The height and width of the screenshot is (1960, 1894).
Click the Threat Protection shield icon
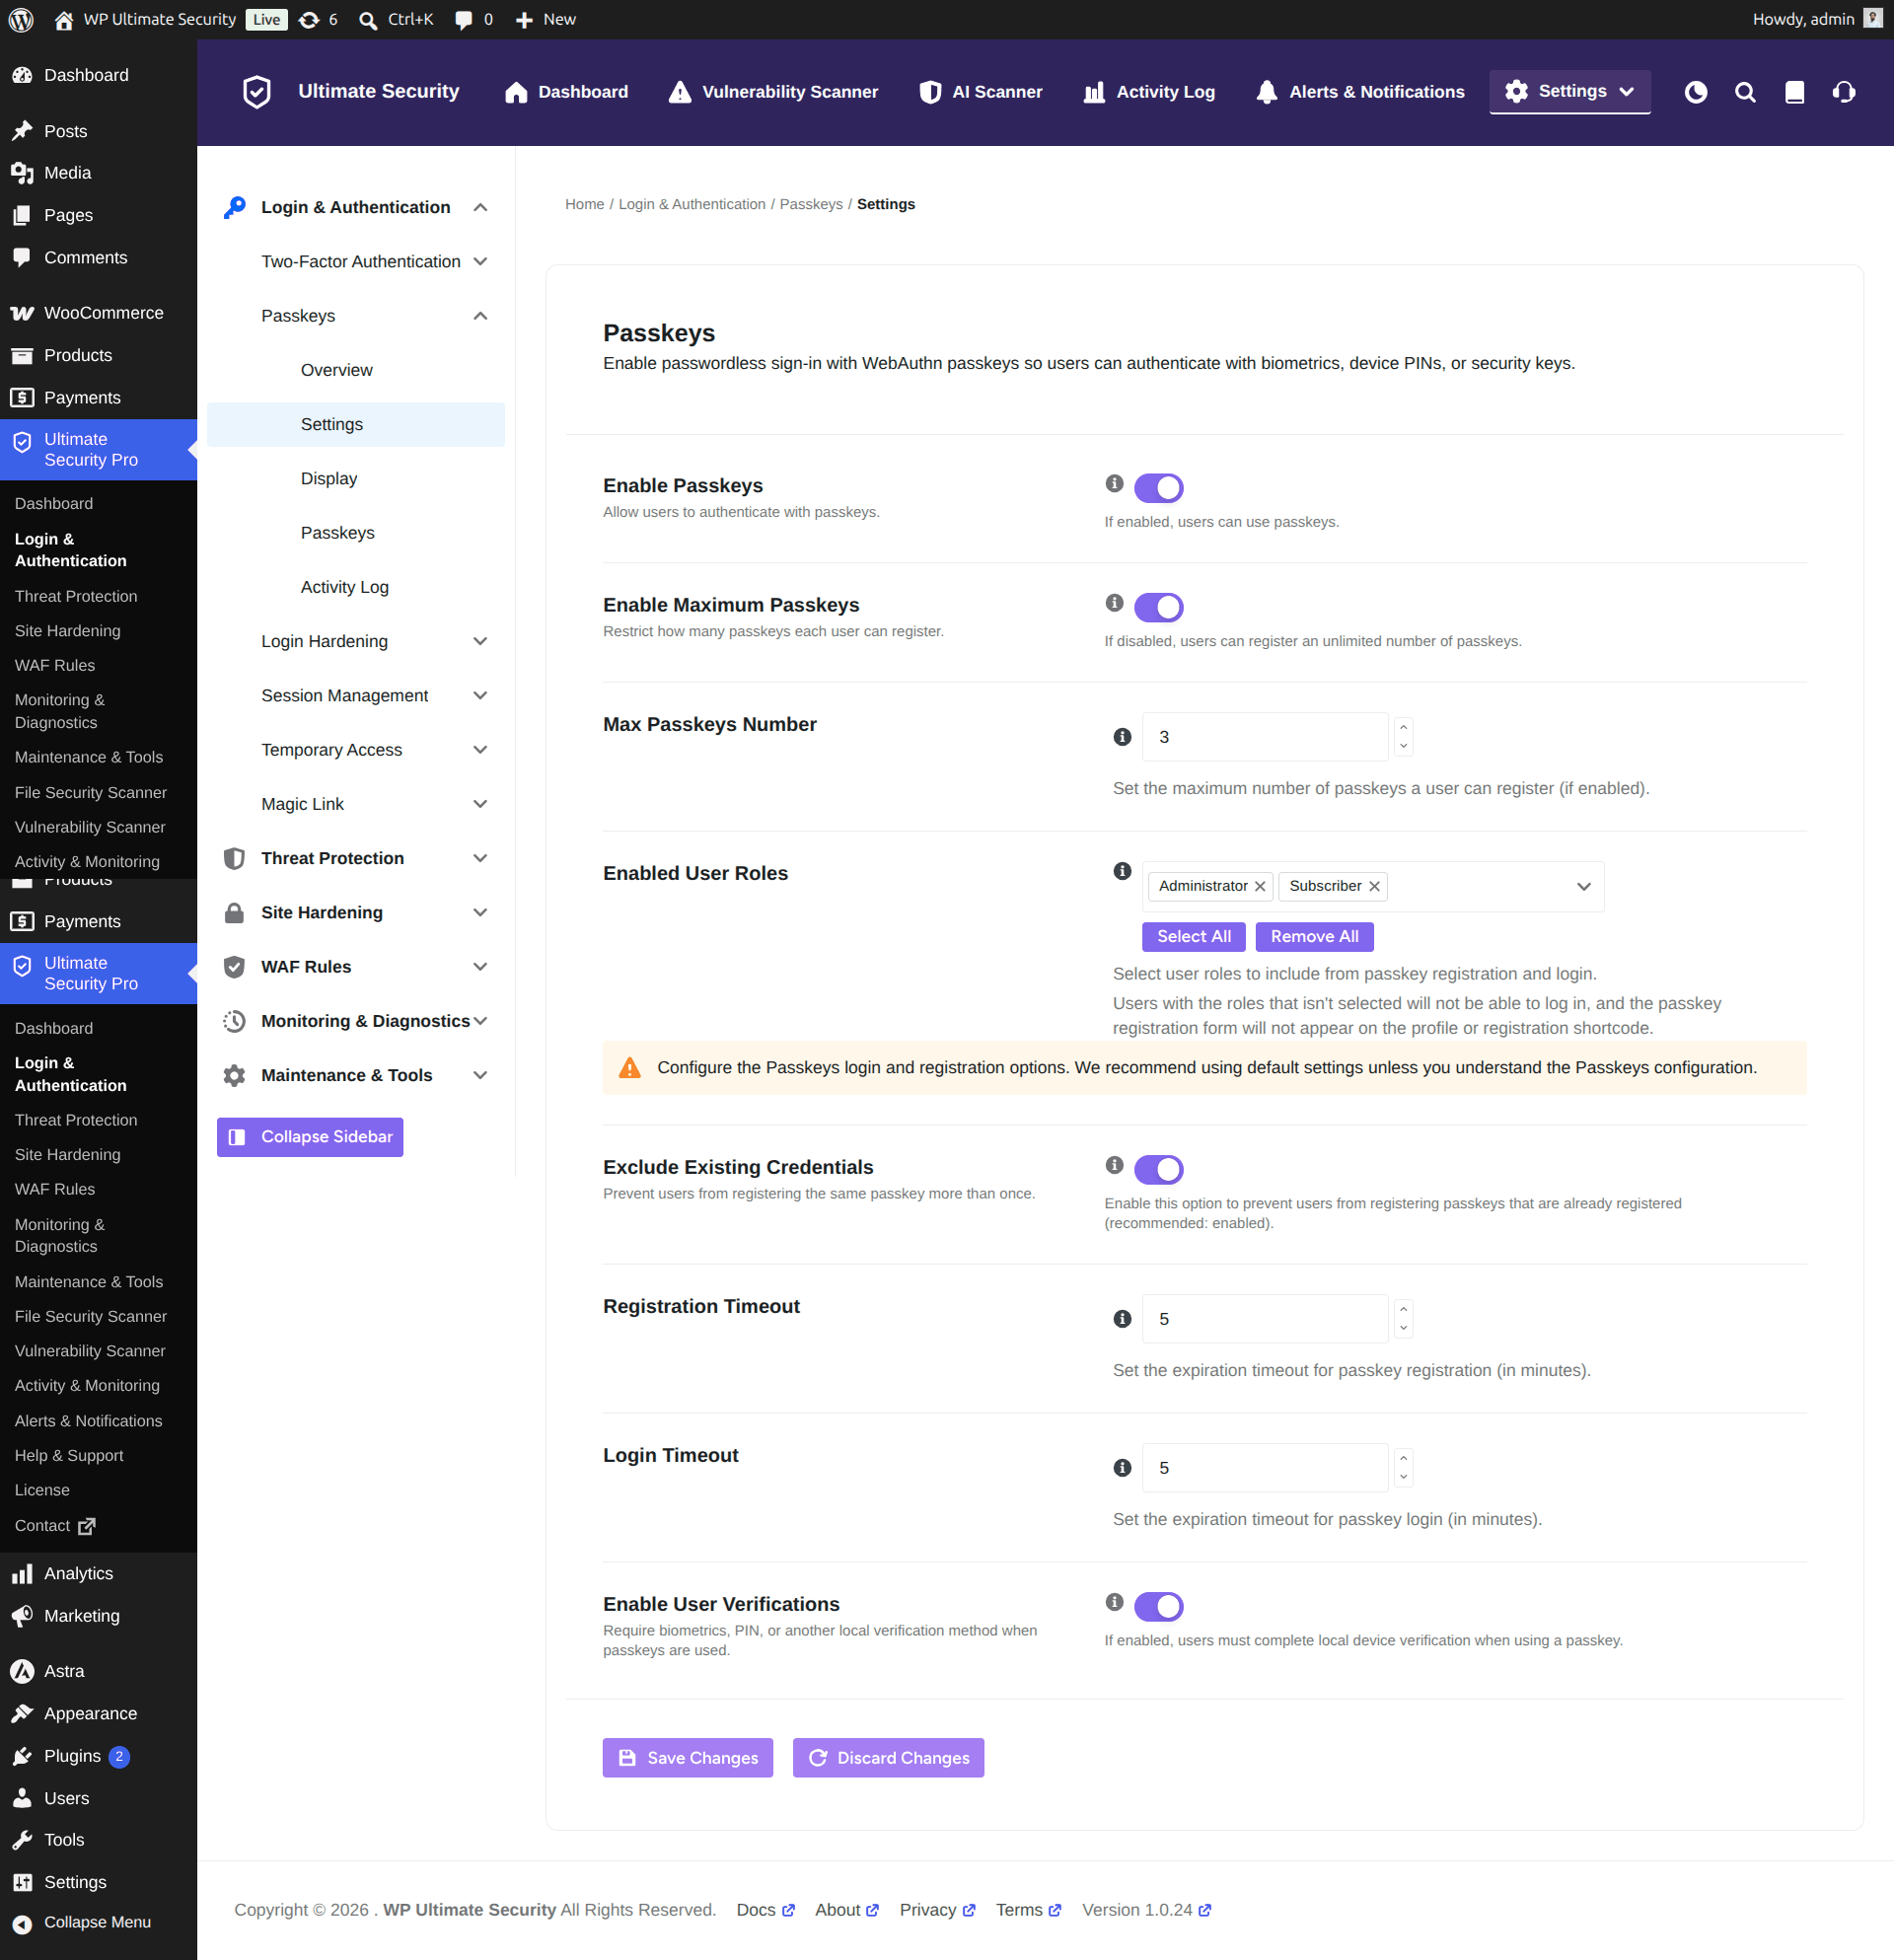coord(234,858)
